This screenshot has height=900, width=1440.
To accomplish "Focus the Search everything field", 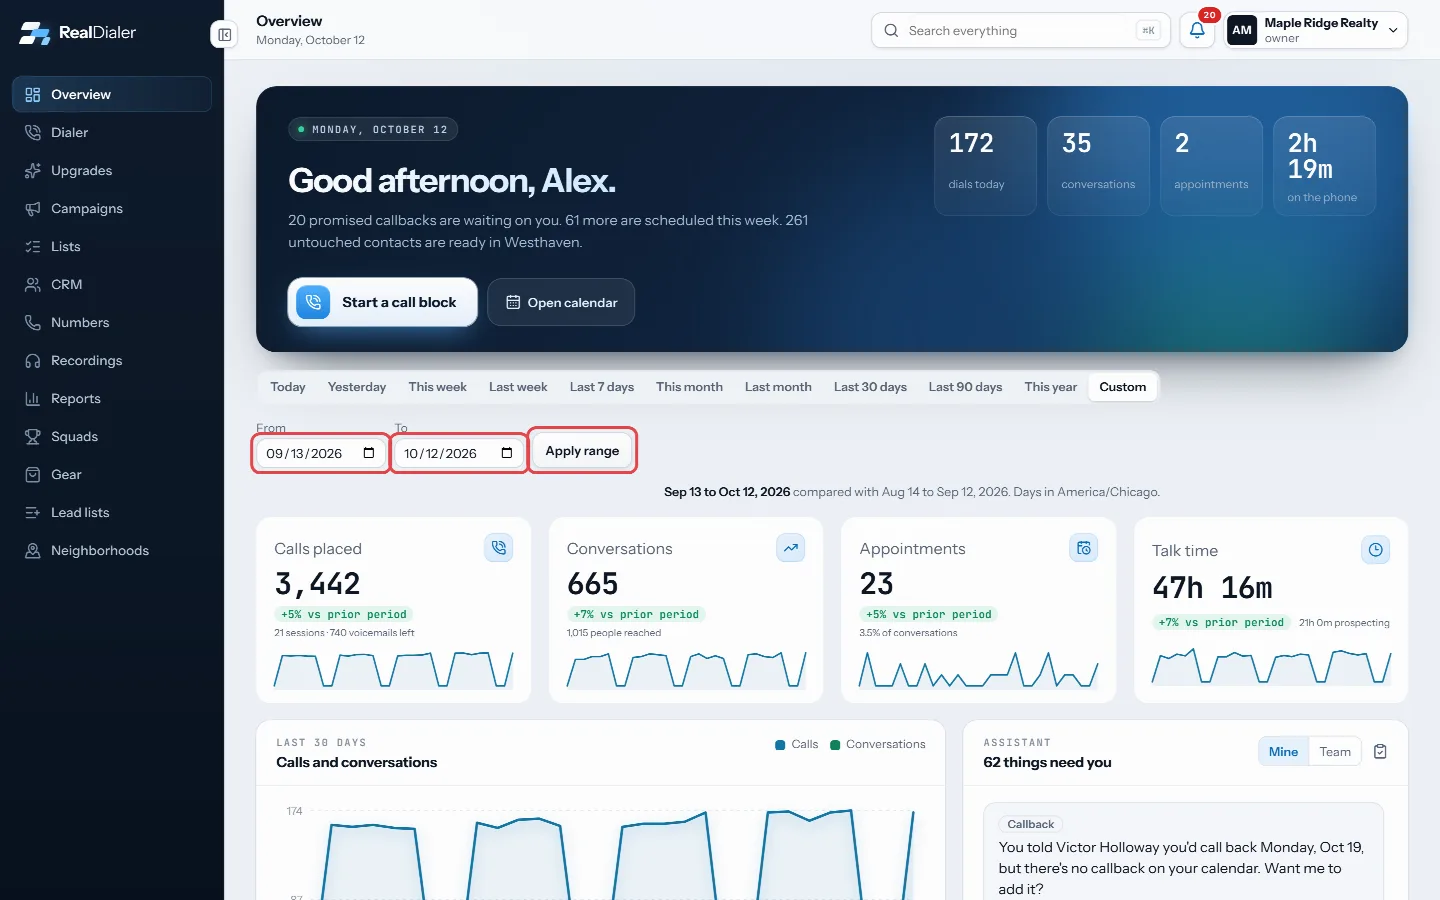I will tap(1020, 30).
